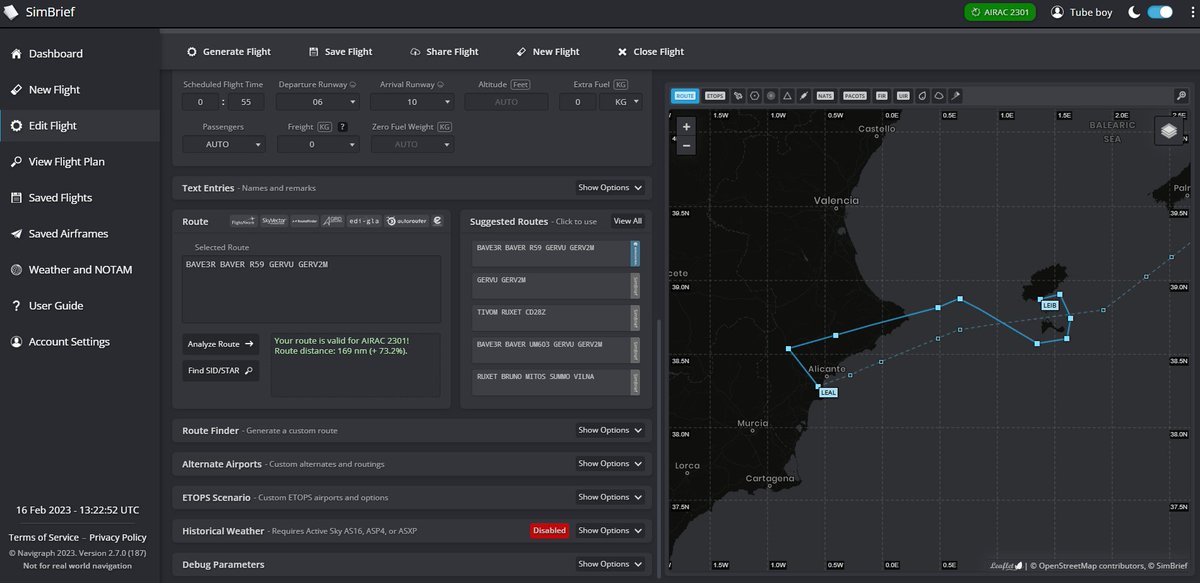This screenshot has height=583, width=1200.
Task: Toggle the ROUTE map display button
Action: point(684,95)
